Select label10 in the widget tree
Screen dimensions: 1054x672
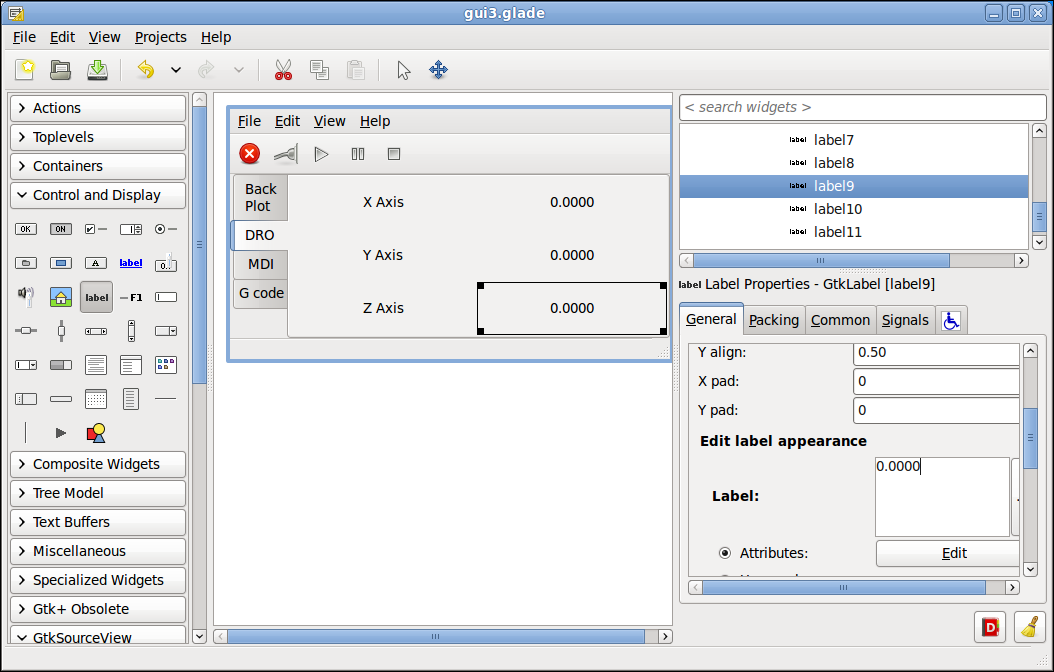[854, 209]
